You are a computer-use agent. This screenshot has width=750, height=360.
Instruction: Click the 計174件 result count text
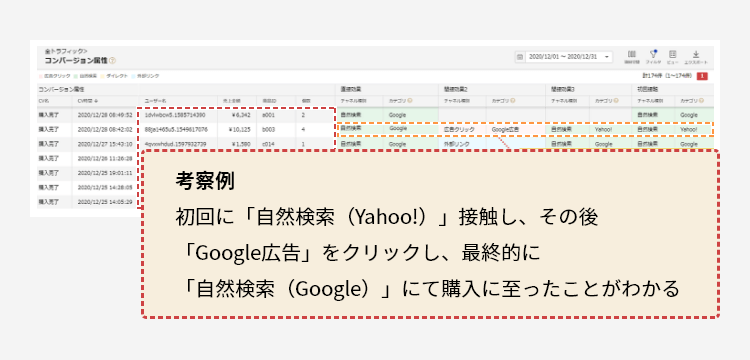668,76
